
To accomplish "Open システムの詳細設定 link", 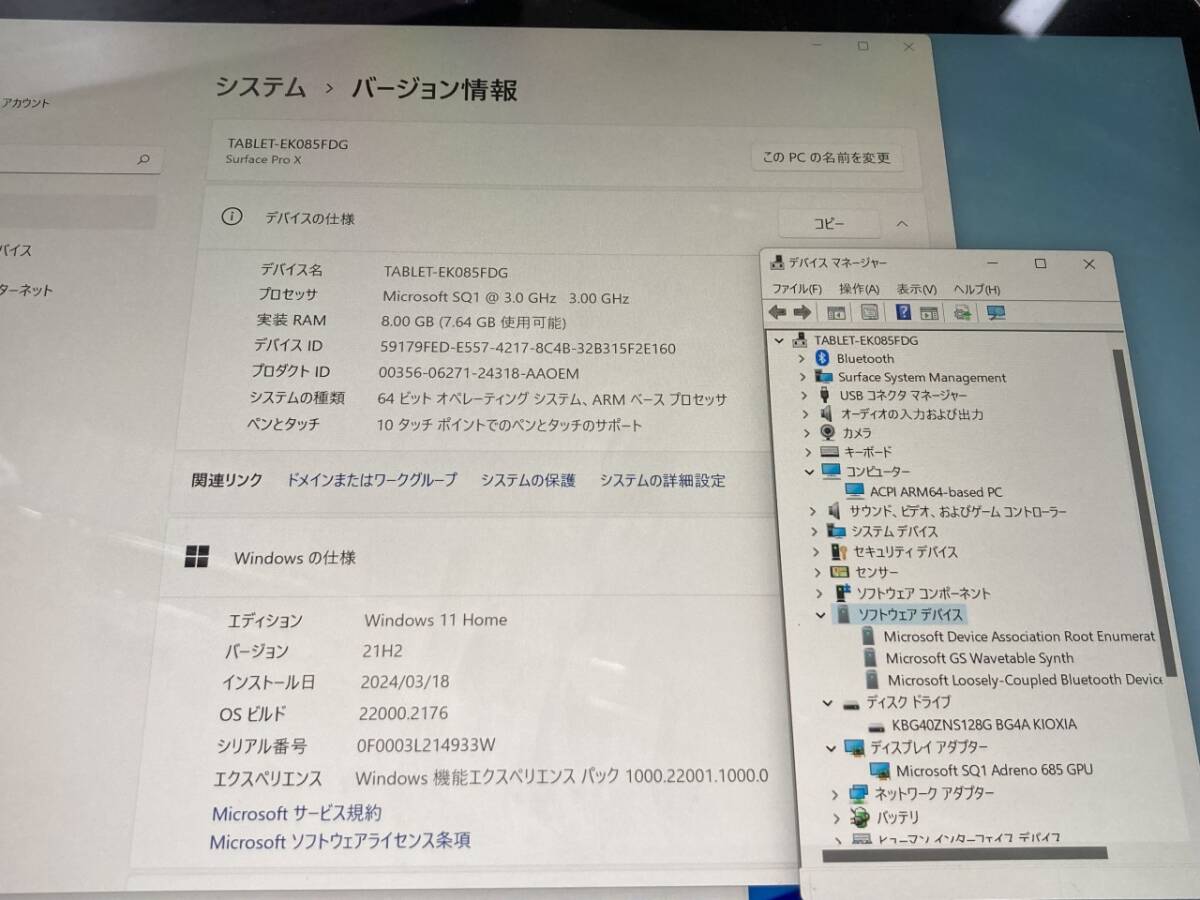I will pos(663,480).
